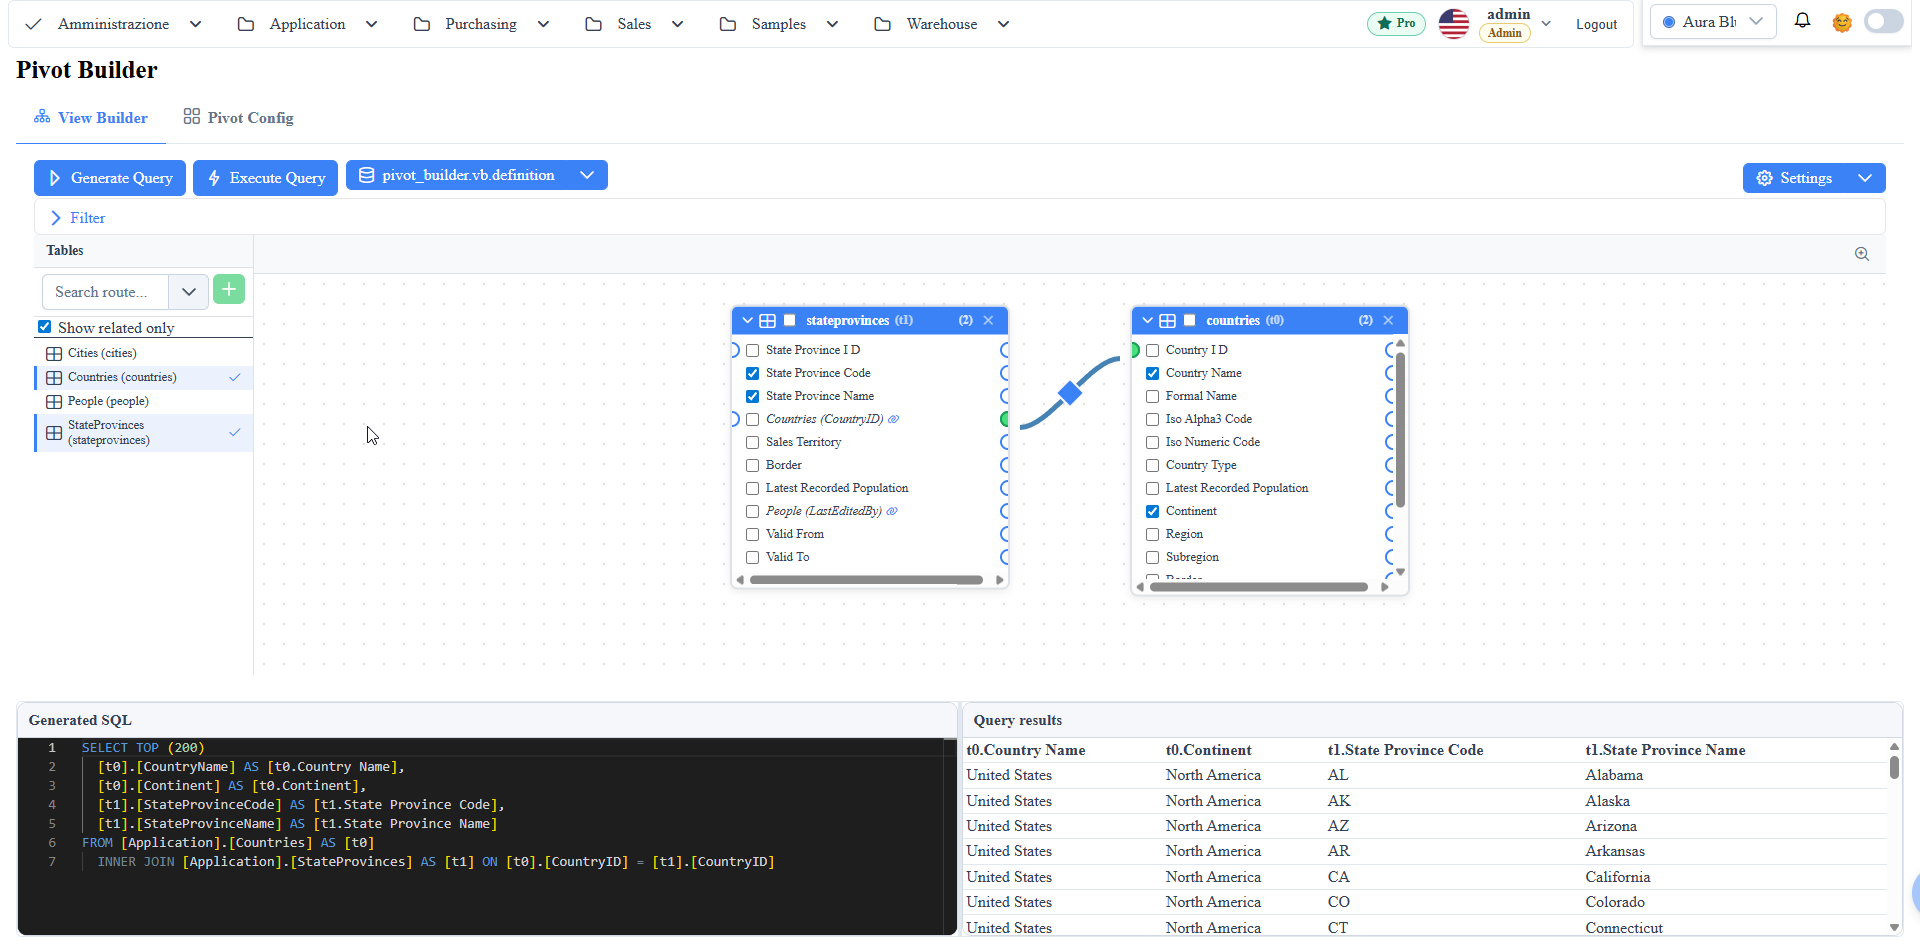Viewport: 1920px width, 945px height.
Task: Click the checkmark beside Countries (countries)
Action: click(235, 377)
